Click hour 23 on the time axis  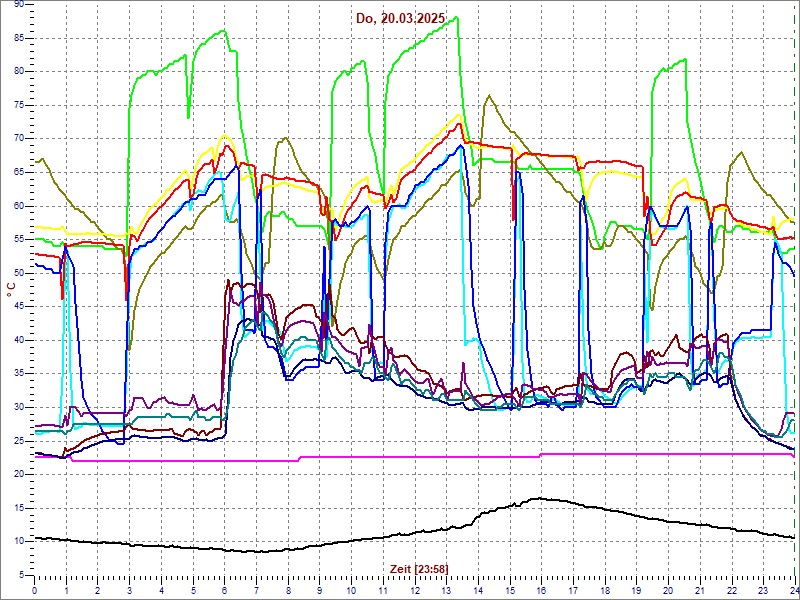763,590
